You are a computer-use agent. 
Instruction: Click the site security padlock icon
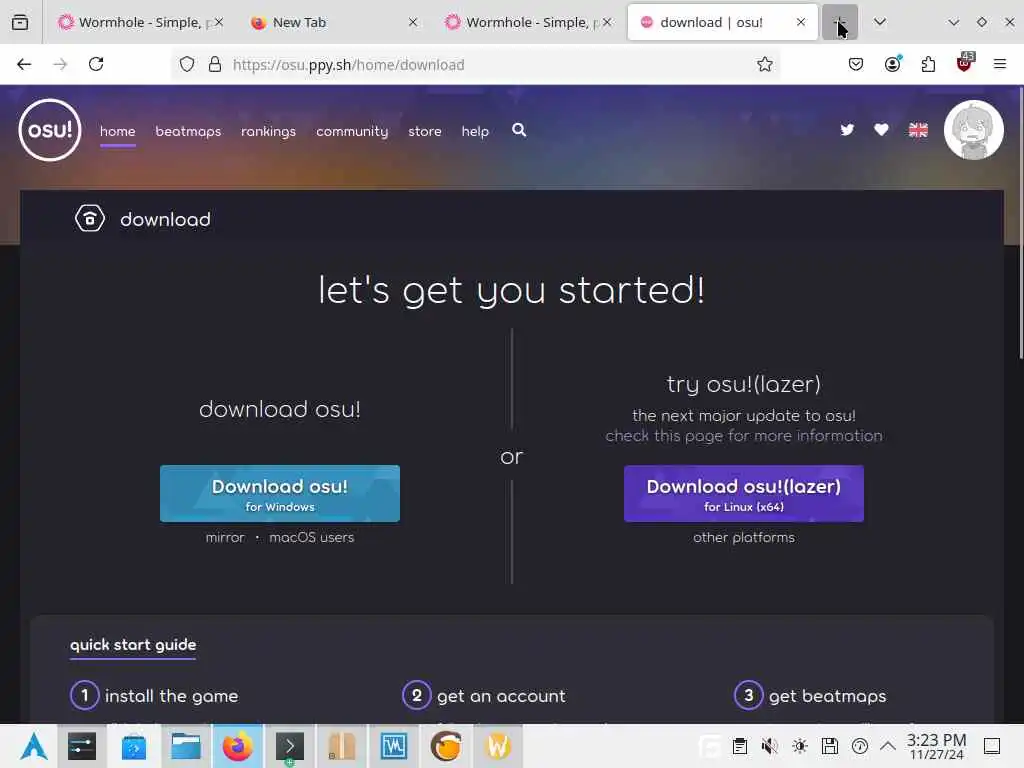[x=215, y=64]
